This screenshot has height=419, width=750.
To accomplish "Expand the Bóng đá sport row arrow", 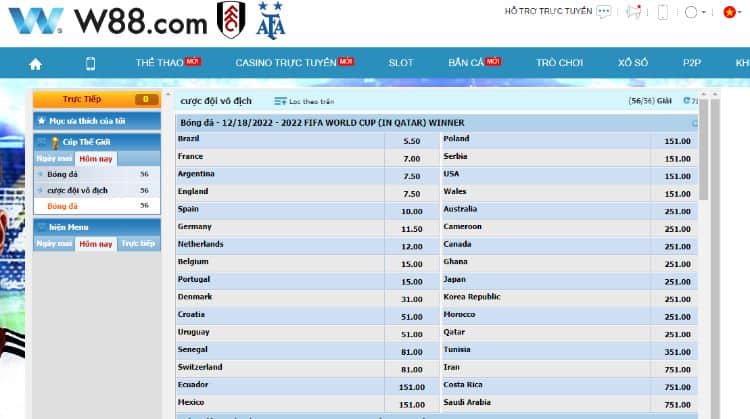I will 40,174.
